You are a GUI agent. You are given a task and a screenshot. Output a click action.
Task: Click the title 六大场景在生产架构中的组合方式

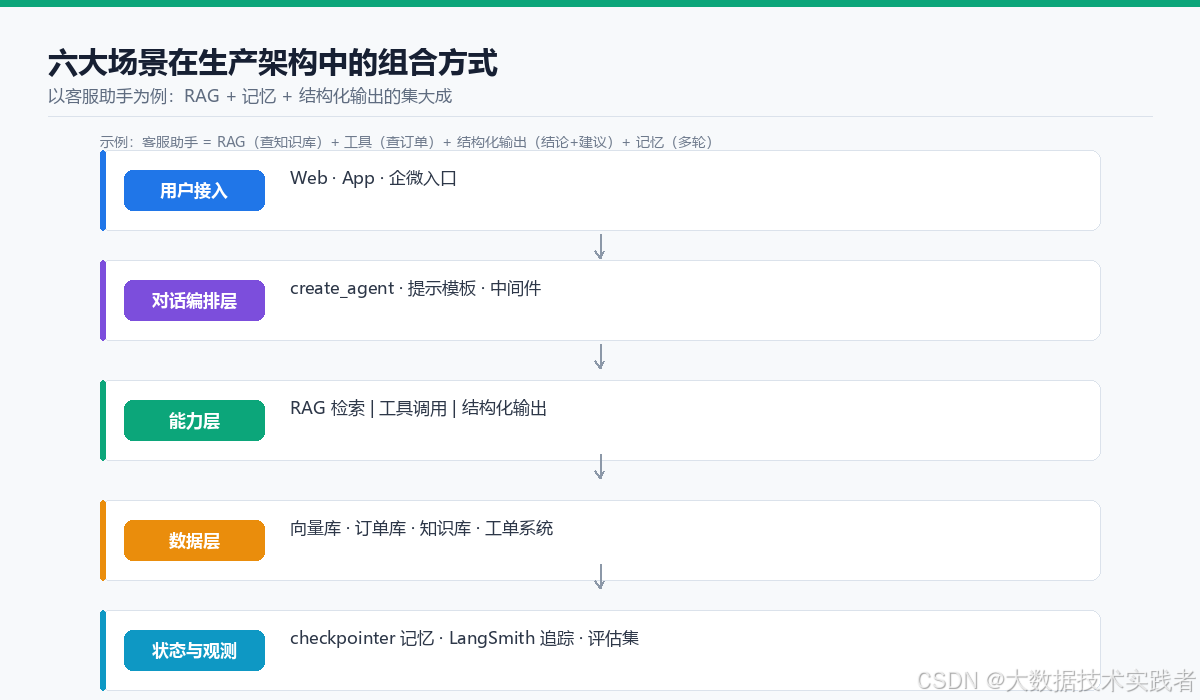pos(273,64)
